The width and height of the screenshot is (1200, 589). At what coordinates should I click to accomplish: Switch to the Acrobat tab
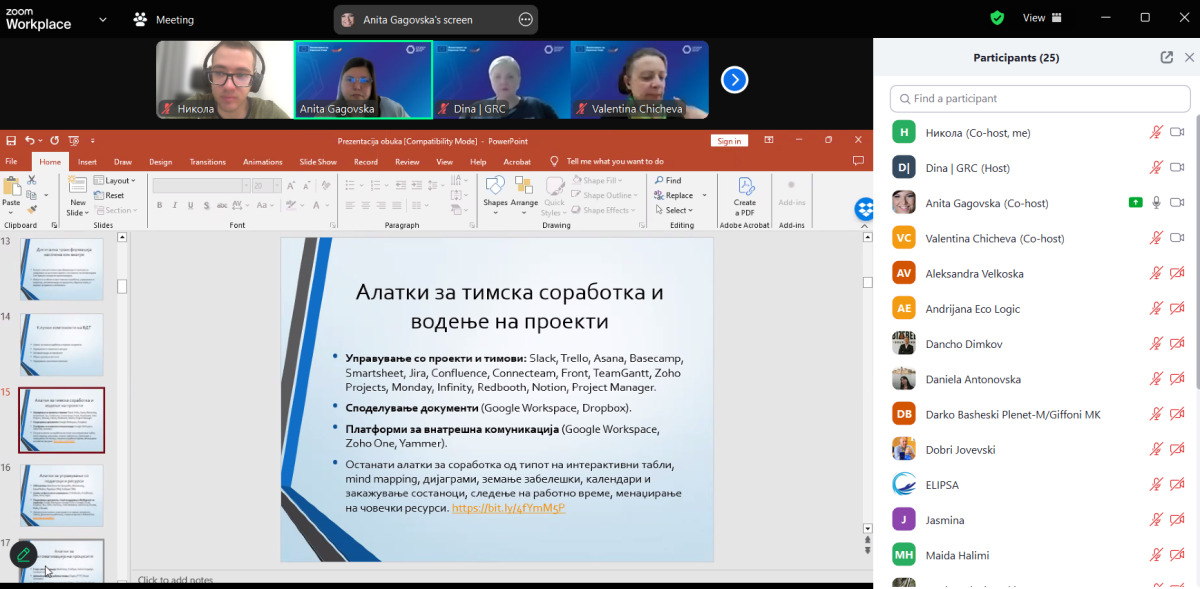click(x=517, y=161)
